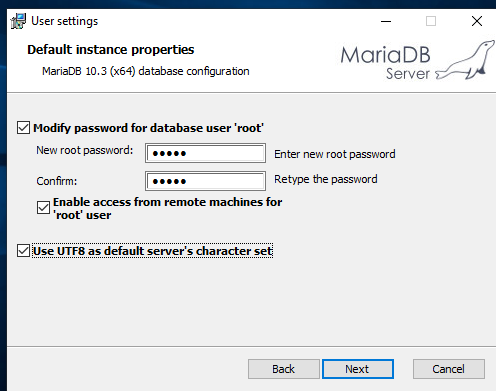Click the 'User settings' title bar text
The height and width of the screenshot is (391, 496).
(65, 21)
